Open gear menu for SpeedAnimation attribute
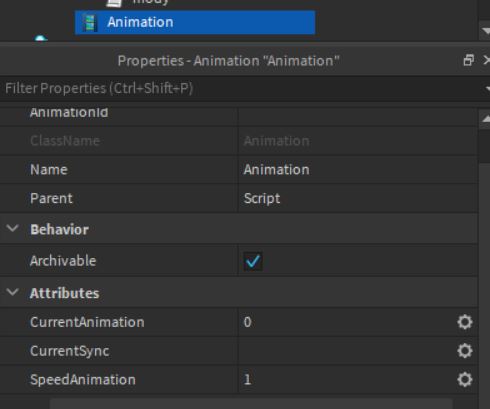The image size is (490, 409). 465,379
